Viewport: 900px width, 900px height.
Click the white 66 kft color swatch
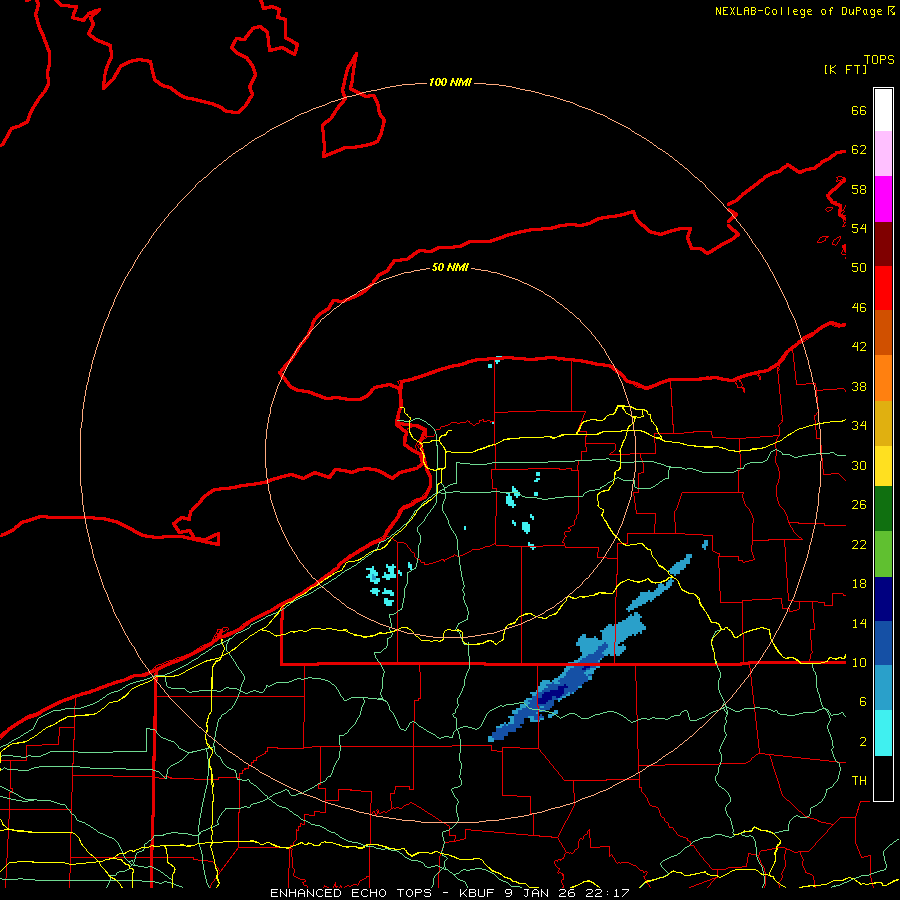point(883,110)
